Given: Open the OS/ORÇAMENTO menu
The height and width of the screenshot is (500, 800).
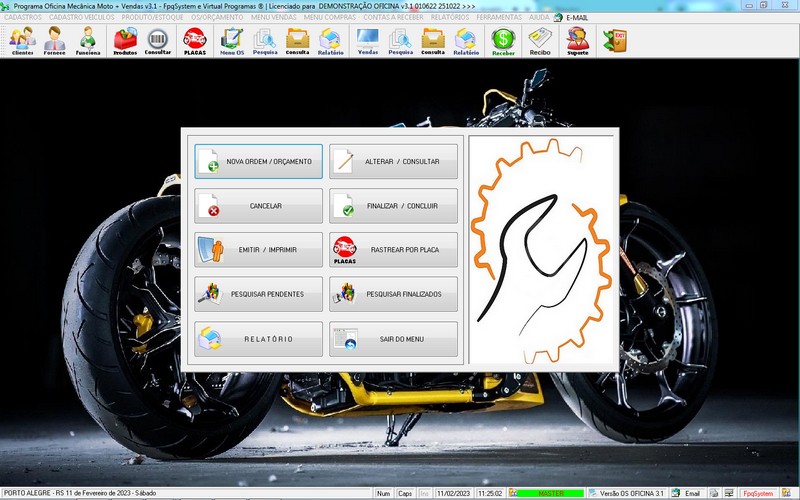Looking at the screenshot, I should (x=217, y=17).
